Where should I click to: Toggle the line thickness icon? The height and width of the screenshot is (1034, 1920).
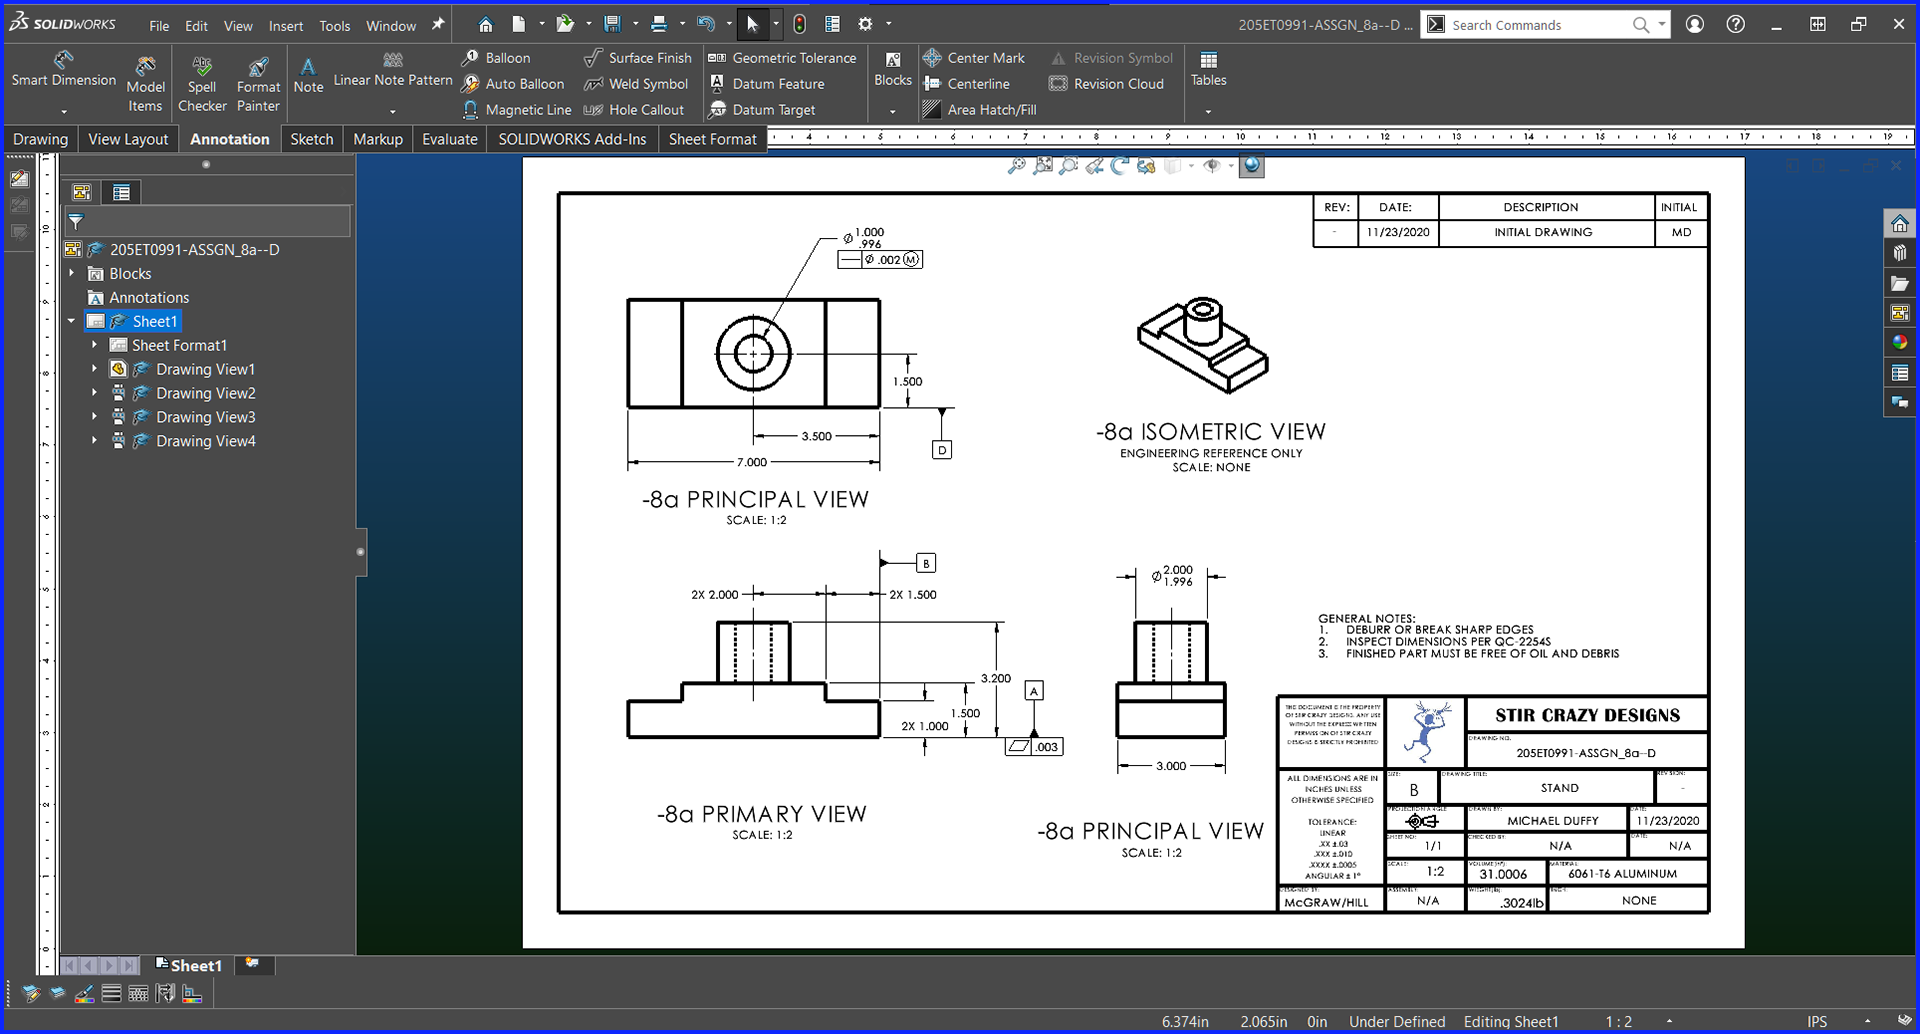[x=111, y=993]
